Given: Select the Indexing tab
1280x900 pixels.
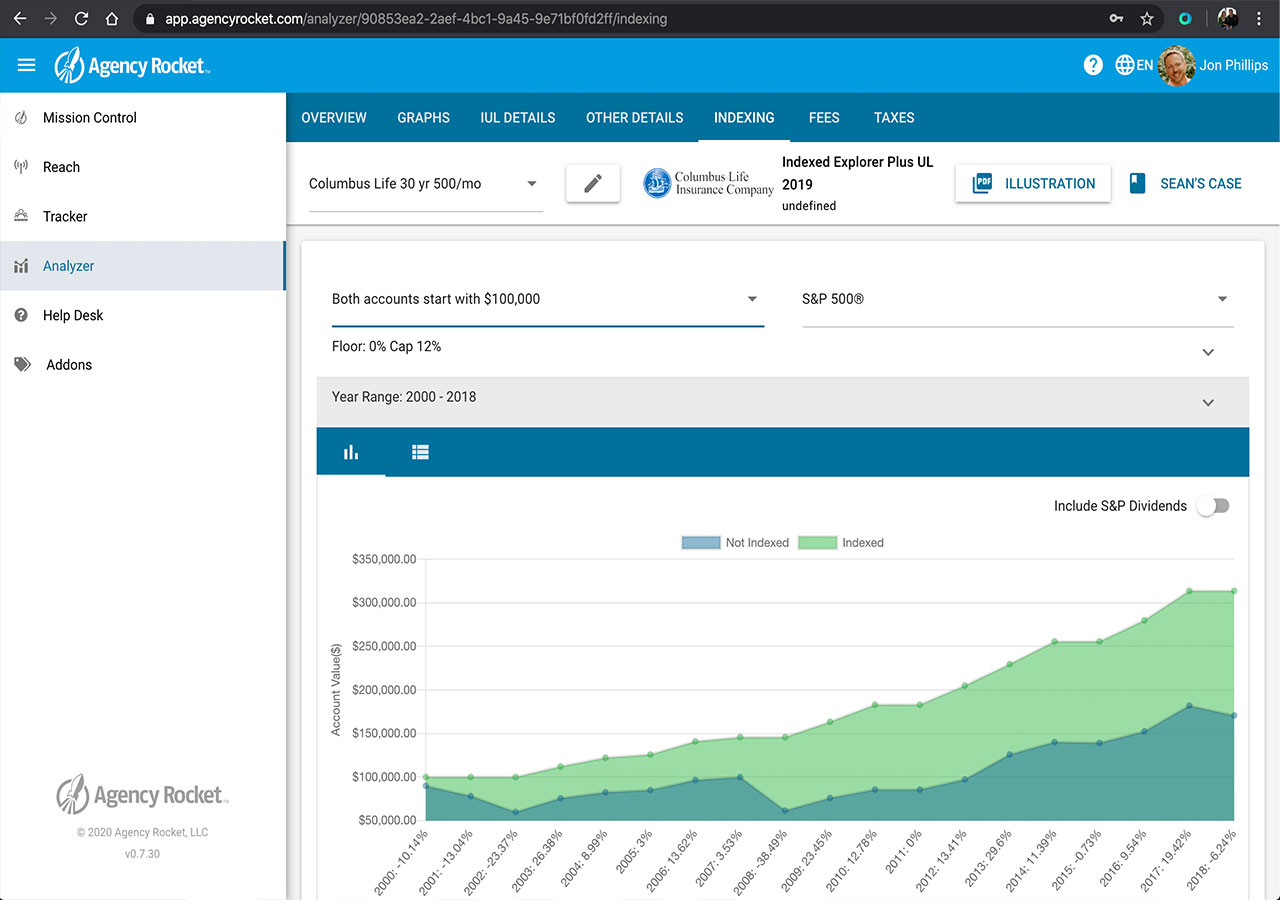Looking at the screenshot, I should point(744,118).
